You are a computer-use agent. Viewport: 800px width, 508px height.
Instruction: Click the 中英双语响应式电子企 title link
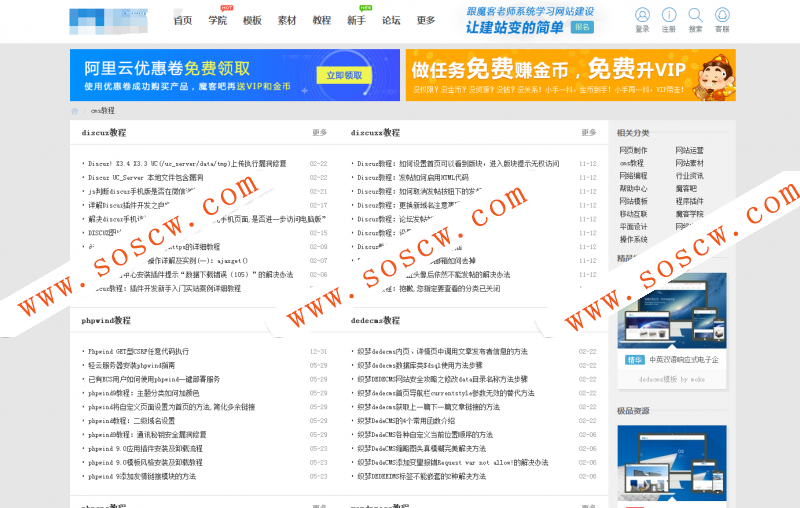pos(684,360)
